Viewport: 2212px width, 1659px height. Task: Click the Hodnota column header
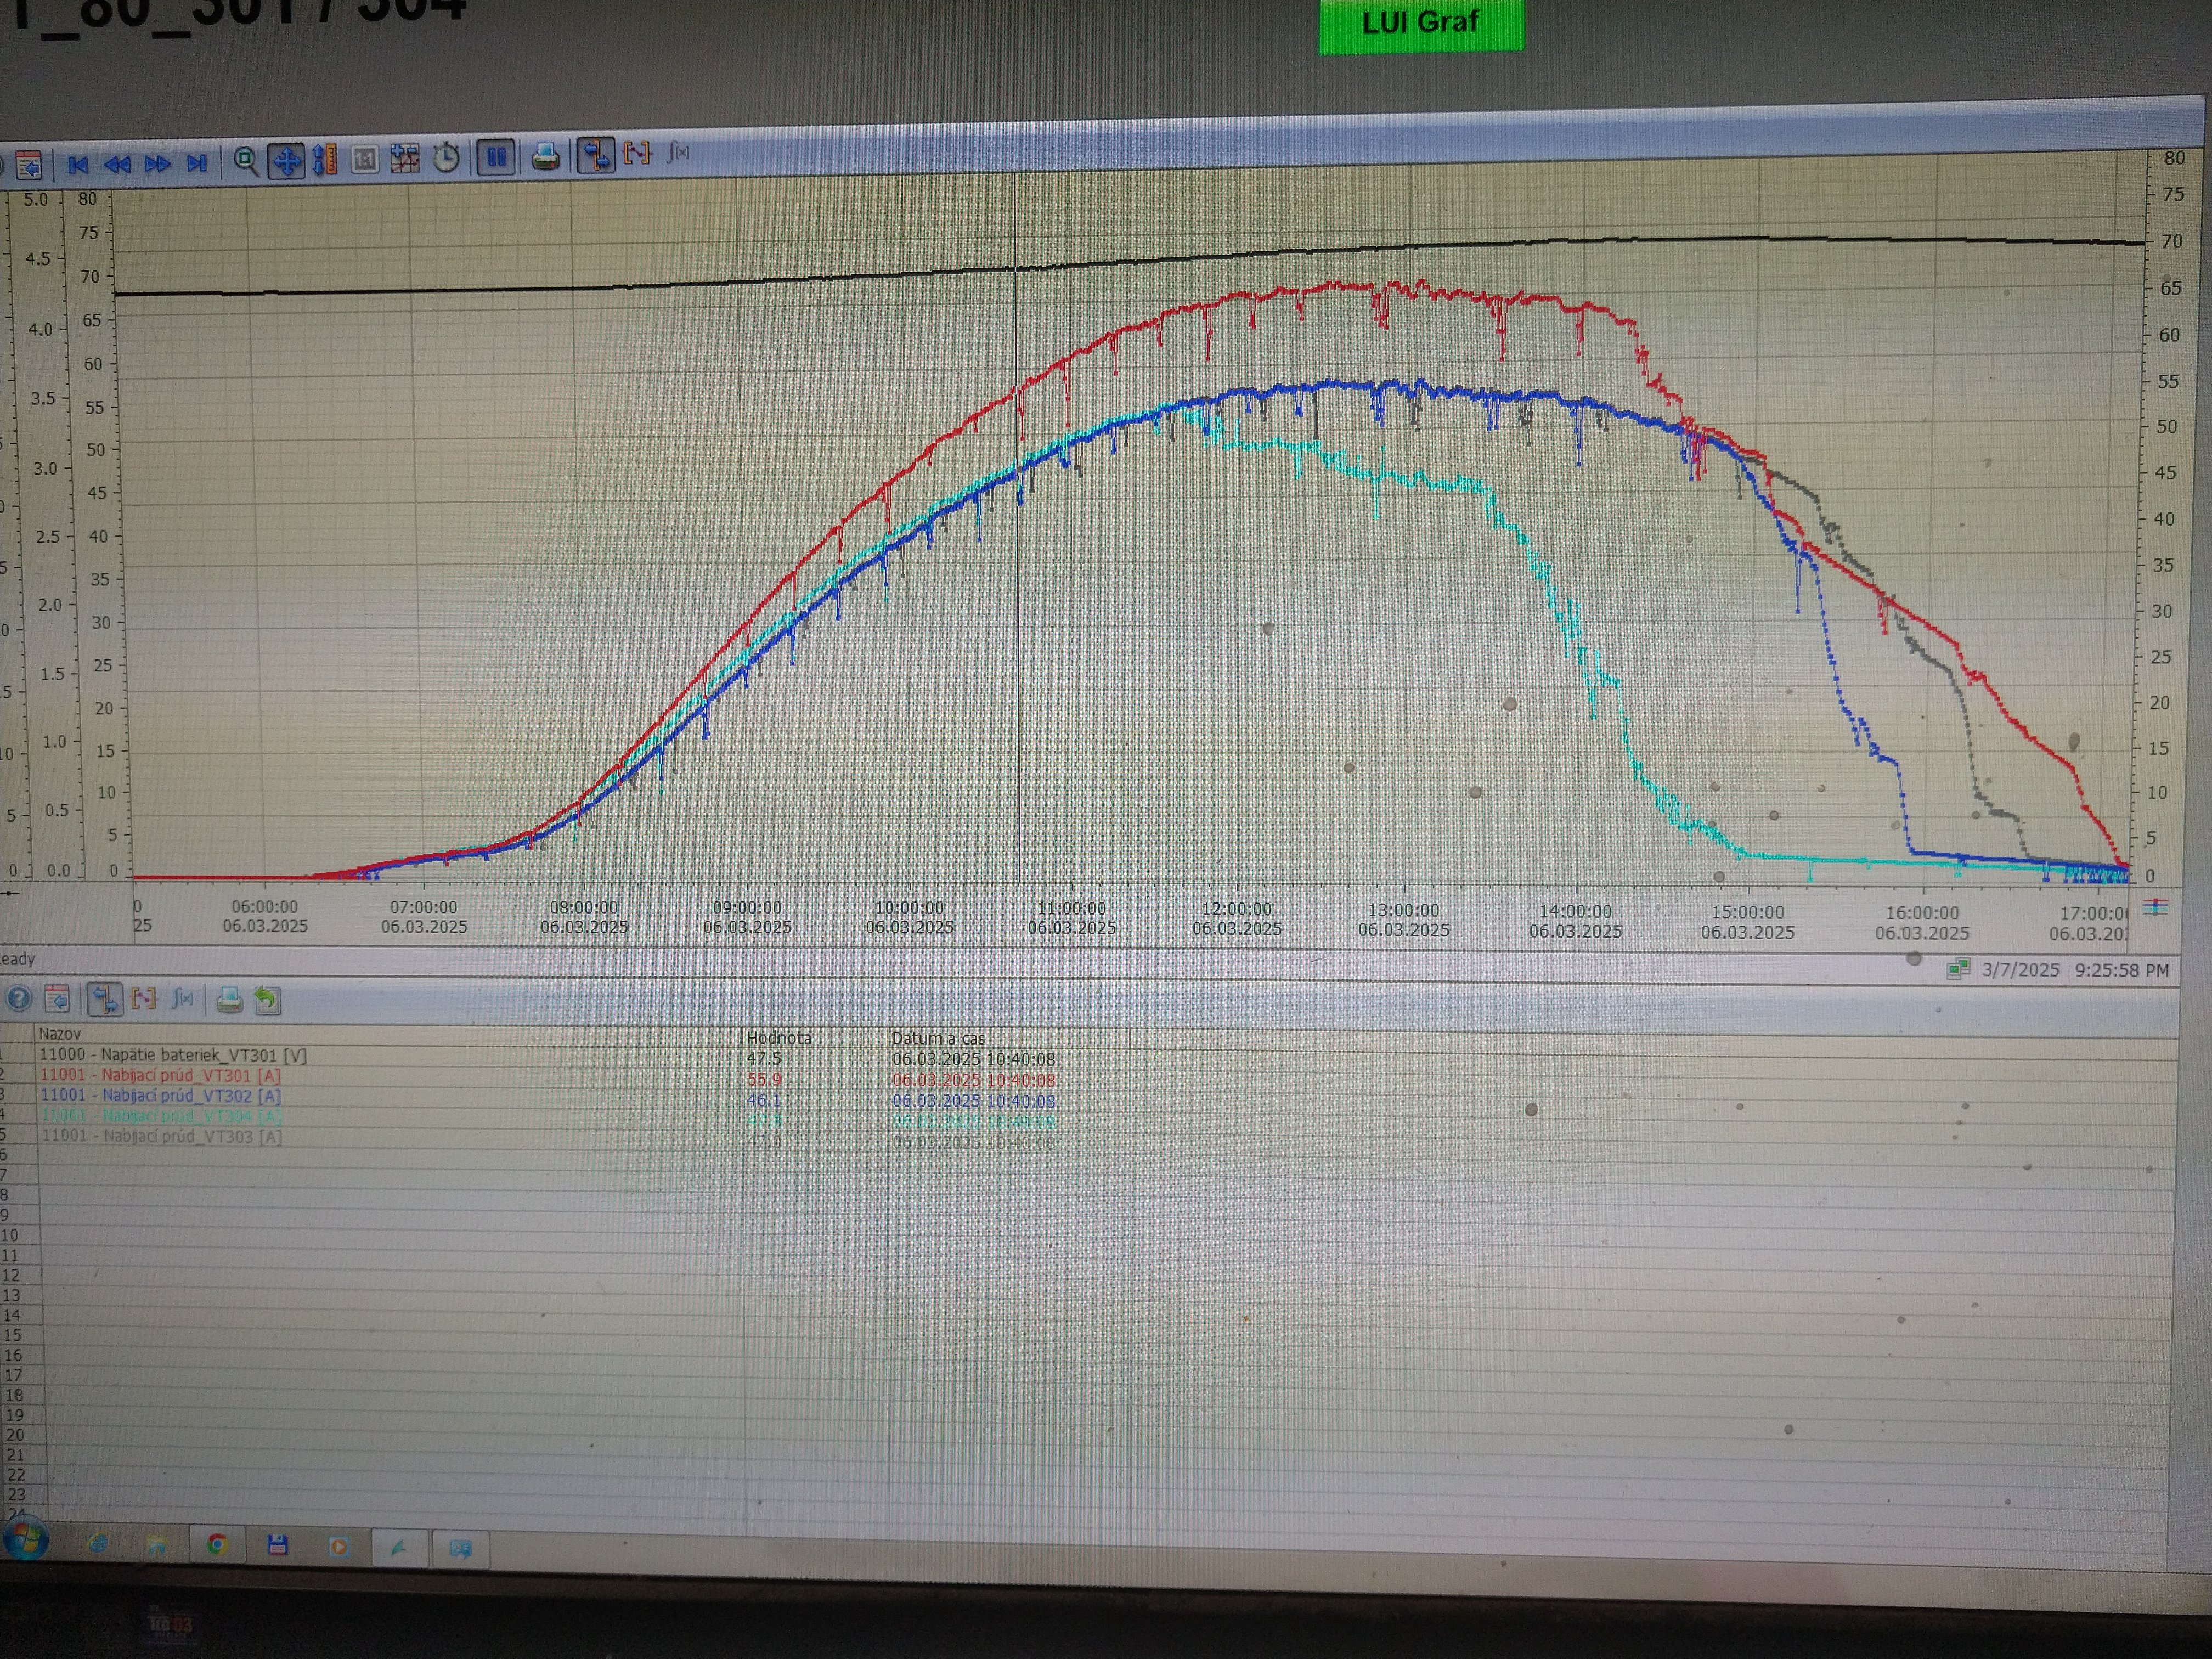click(x=779, y=1038)
